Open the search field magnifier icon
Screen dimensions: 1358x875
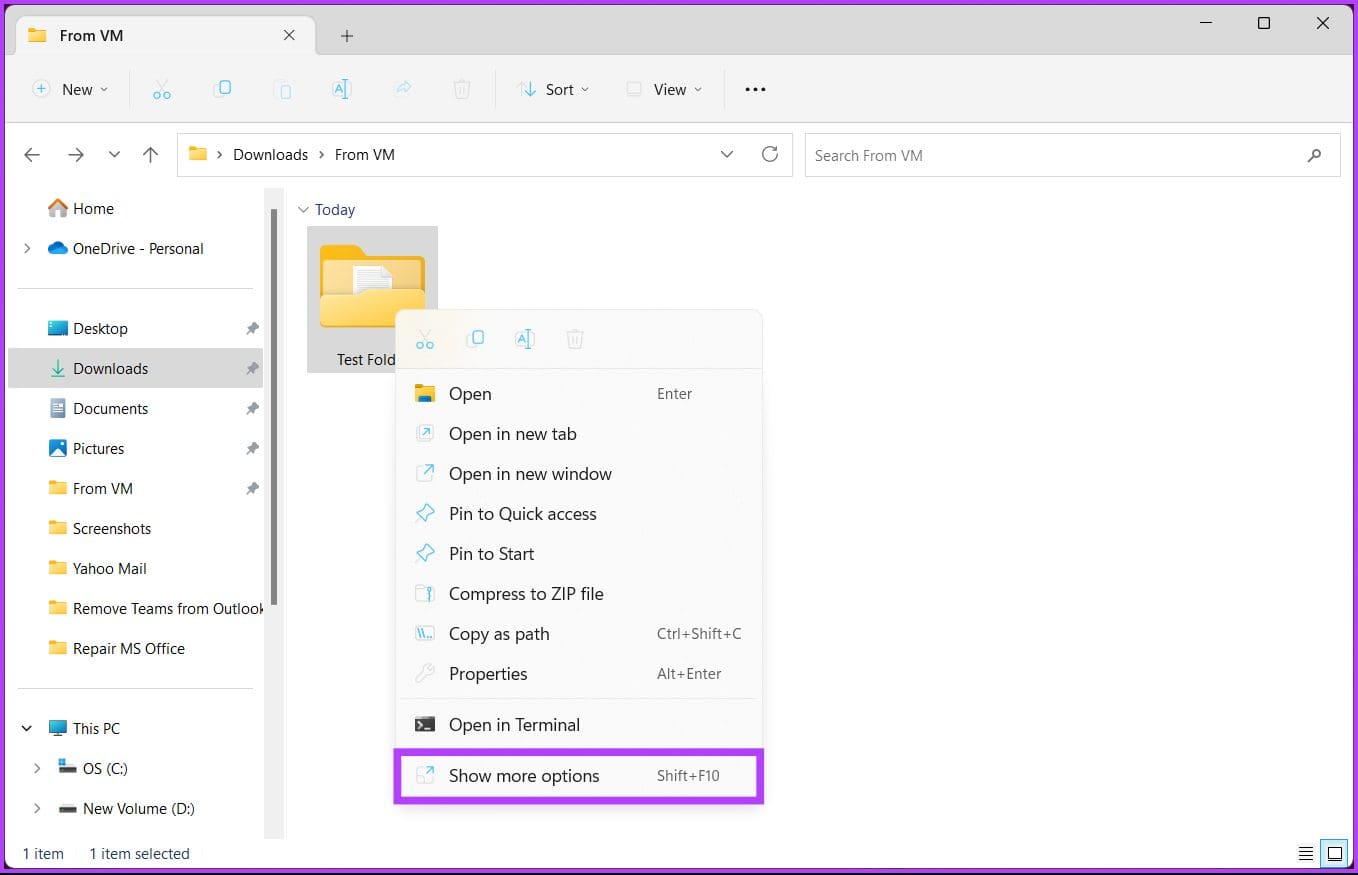point(1314,155)
